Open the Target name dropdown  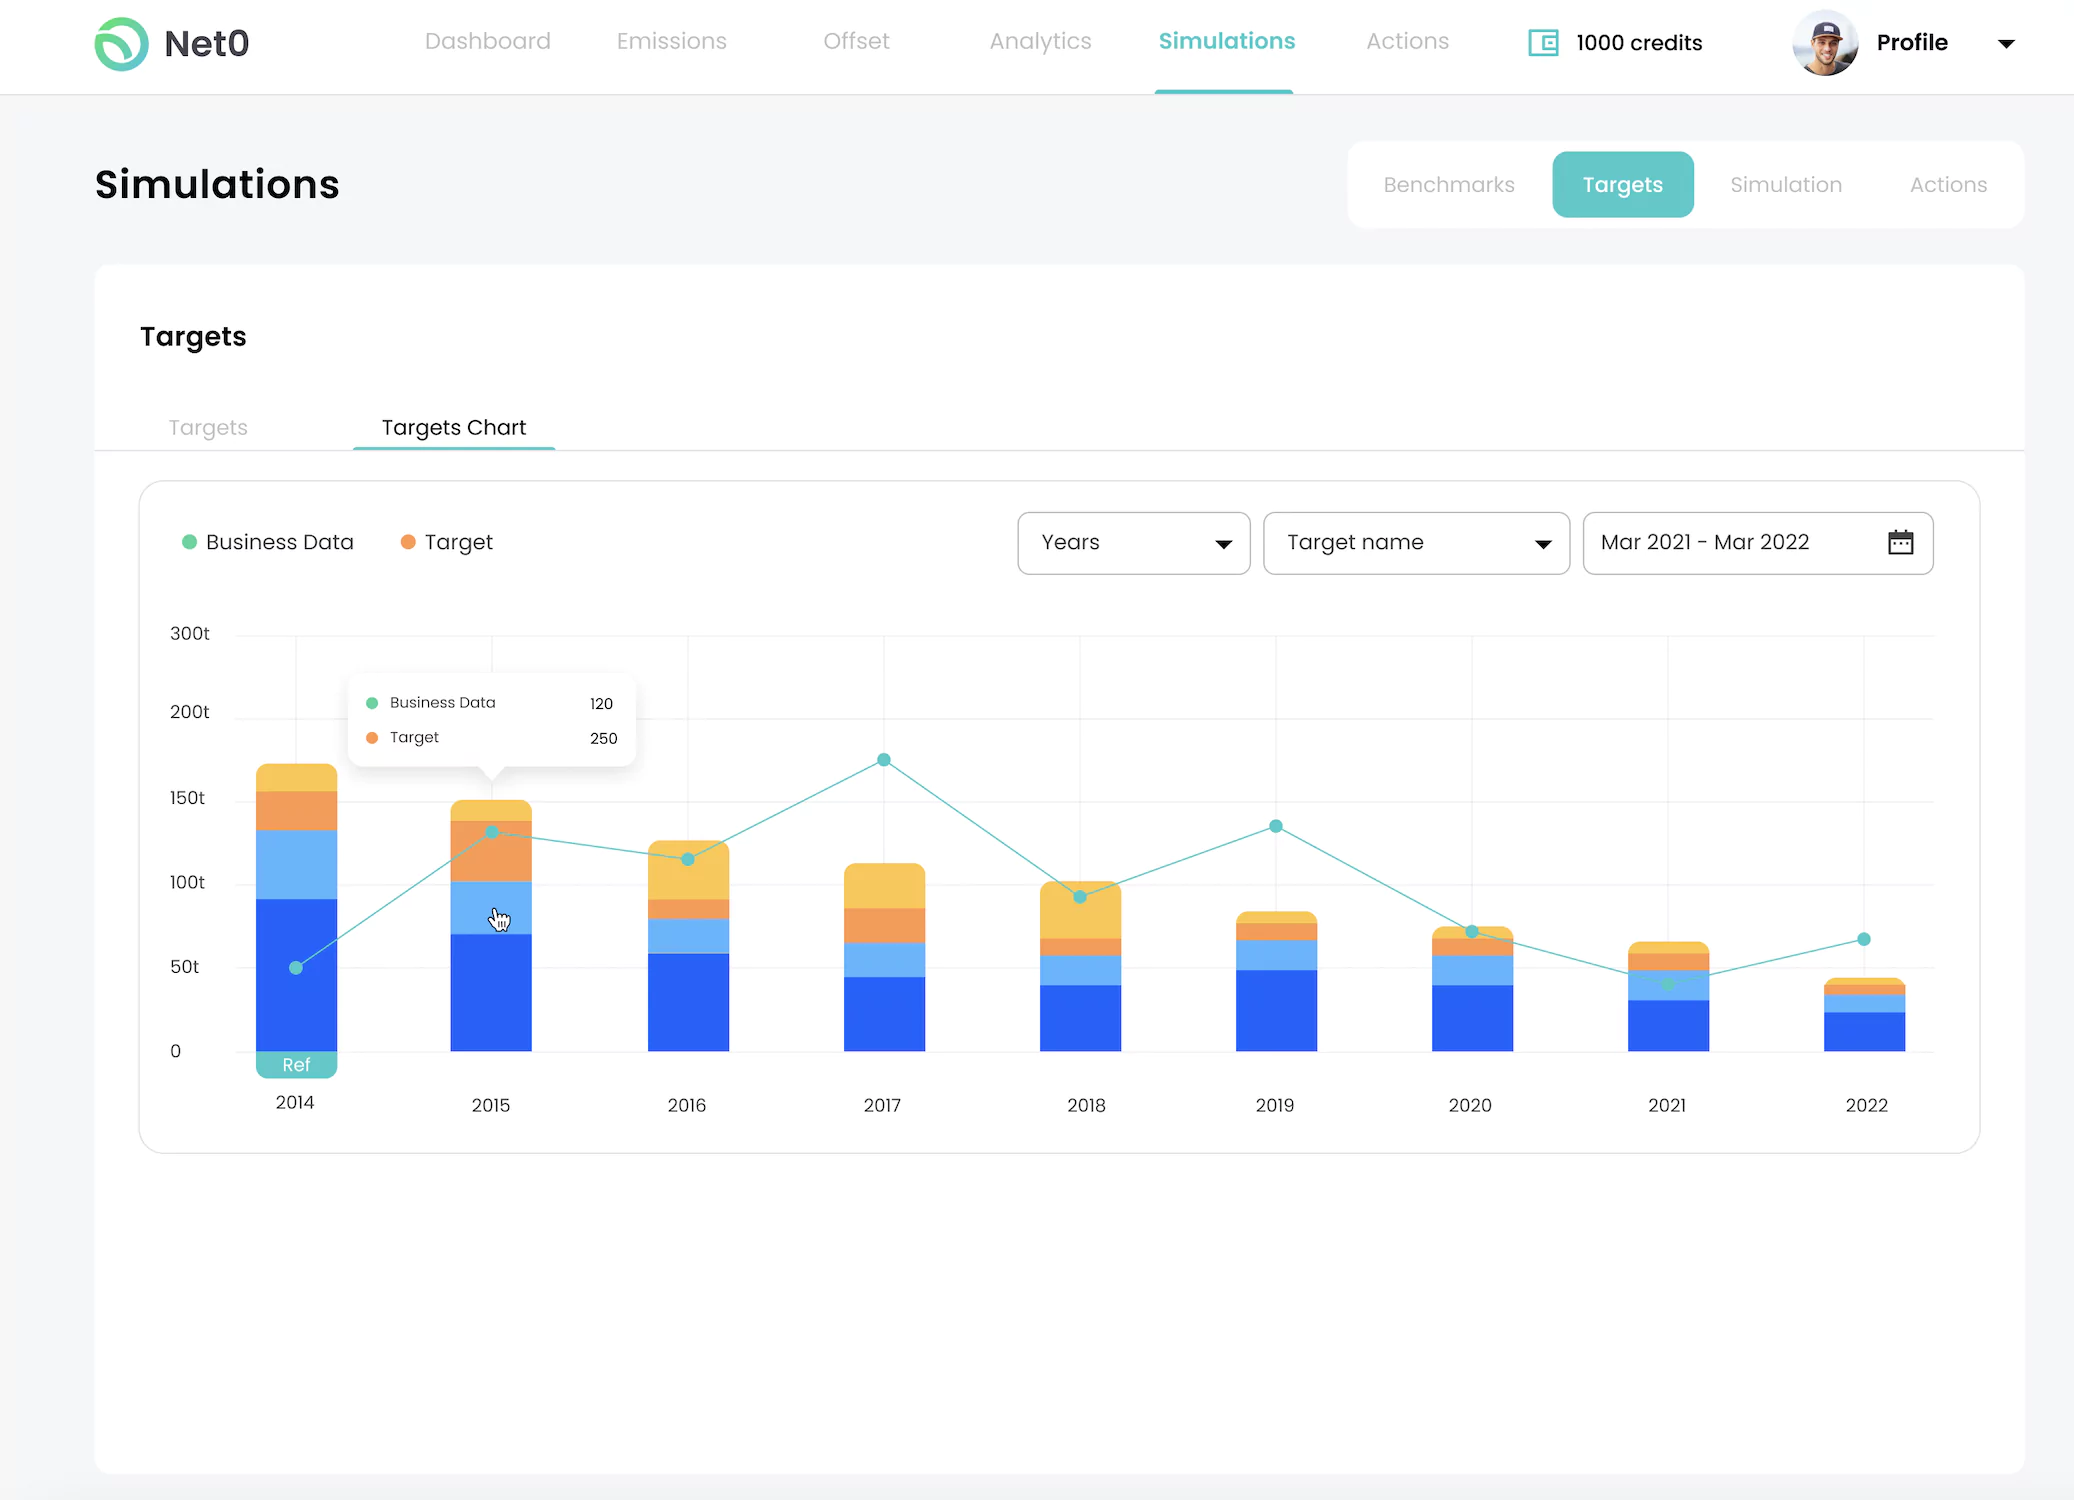coord(1416,543)
